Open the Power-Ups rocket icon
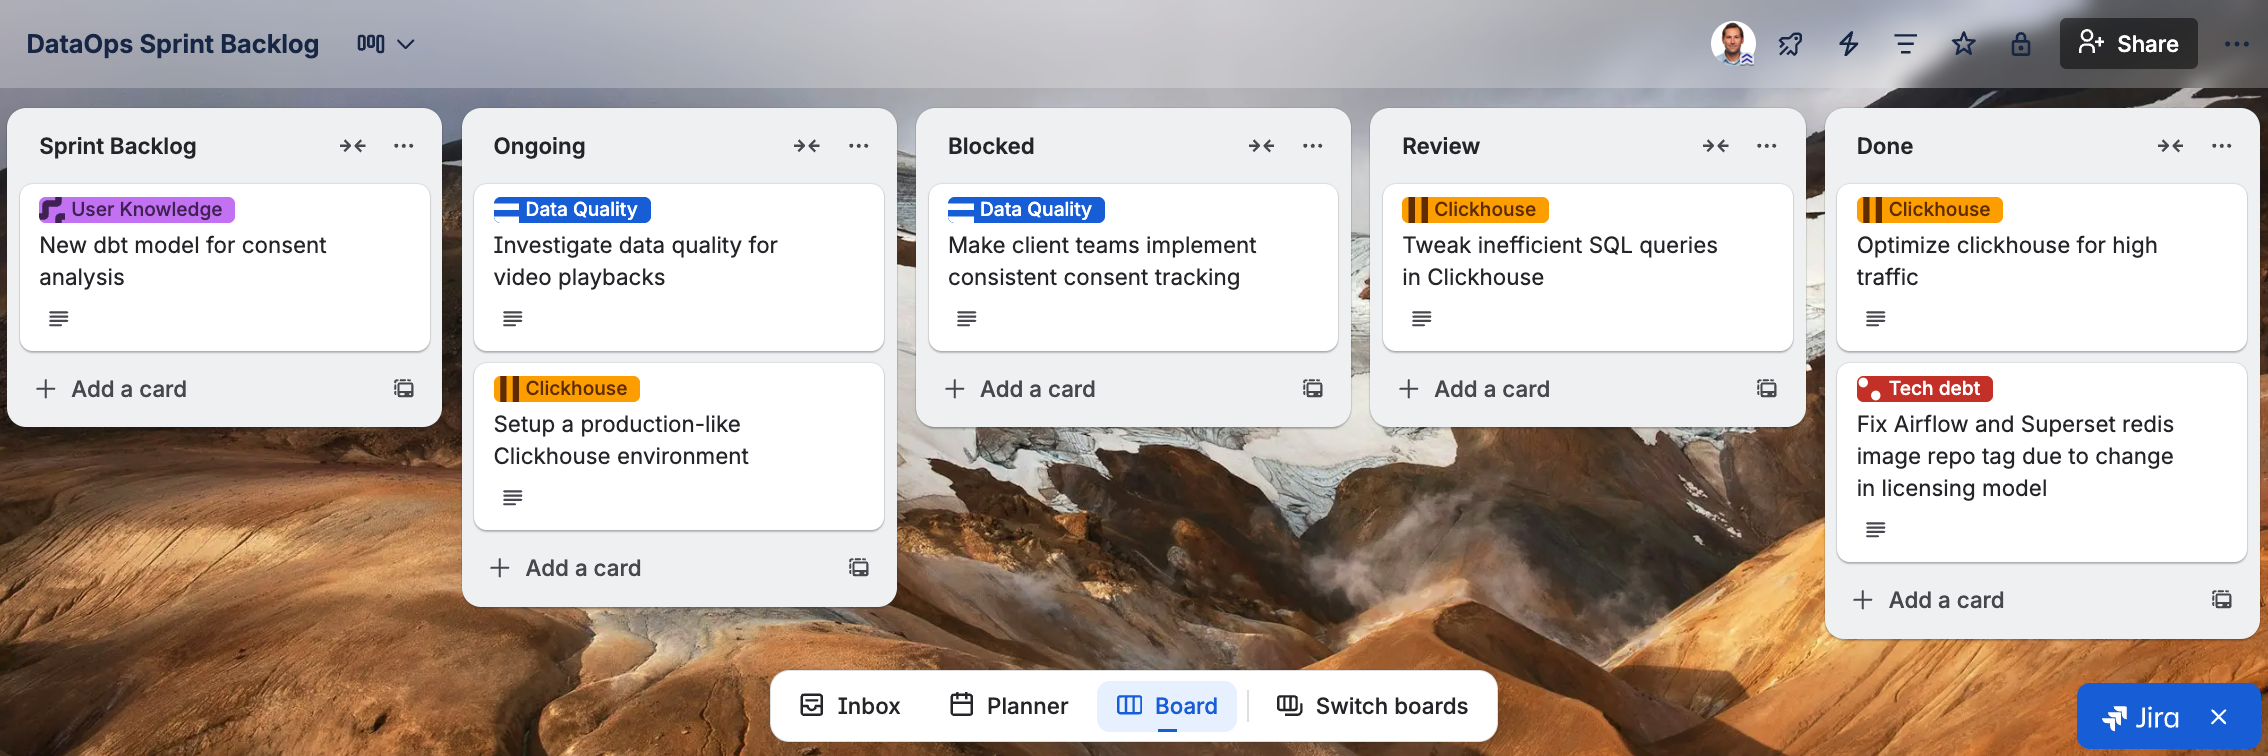The image size is (2268, 756). pos(1790,44)
